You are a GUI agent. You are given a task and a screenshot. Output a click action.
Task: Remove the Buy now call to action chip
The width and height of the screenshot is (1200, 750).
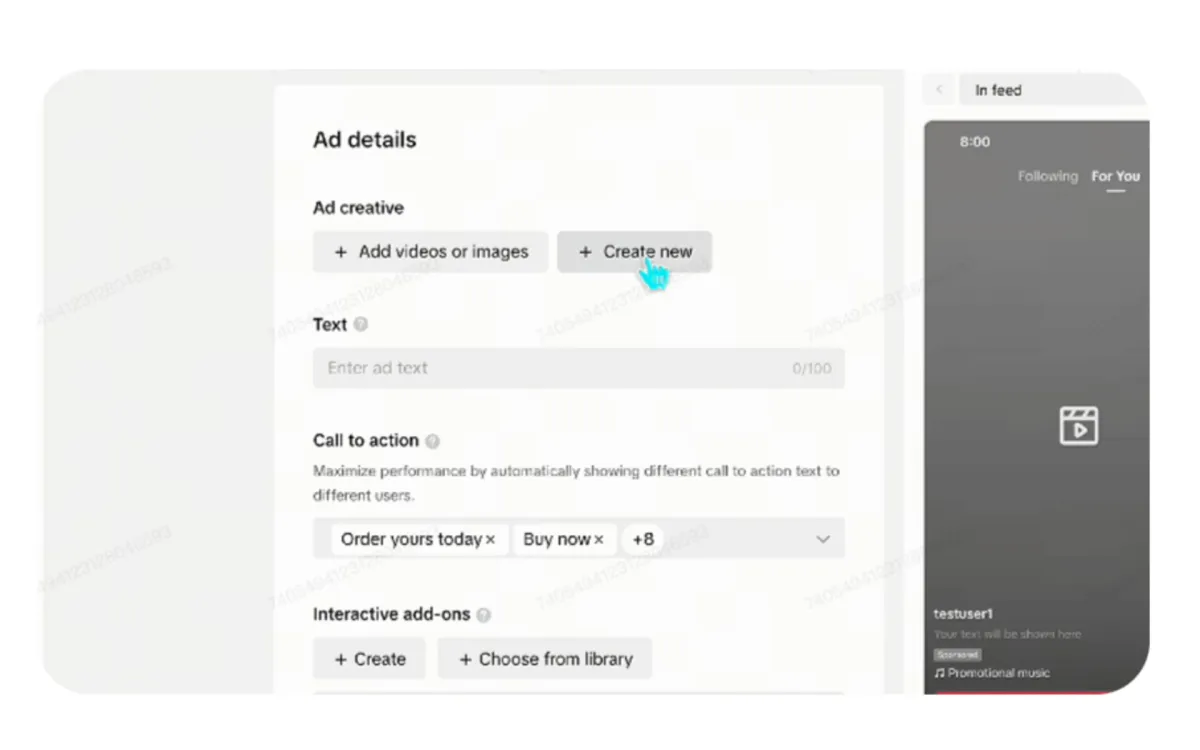tap(601, 538)
